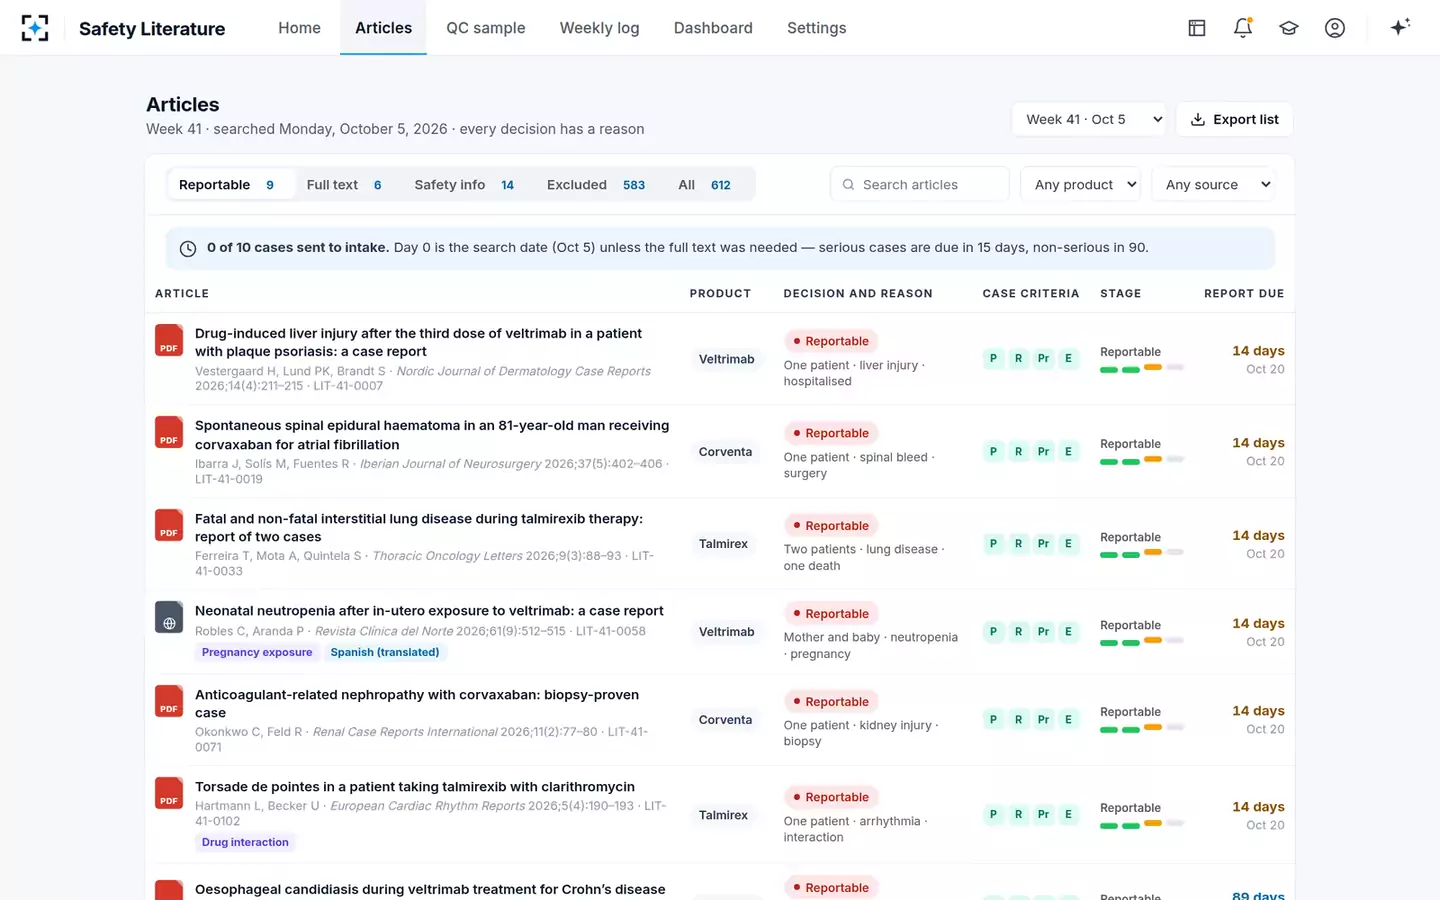Click the Drug interaction tag

tap(245, 842)
